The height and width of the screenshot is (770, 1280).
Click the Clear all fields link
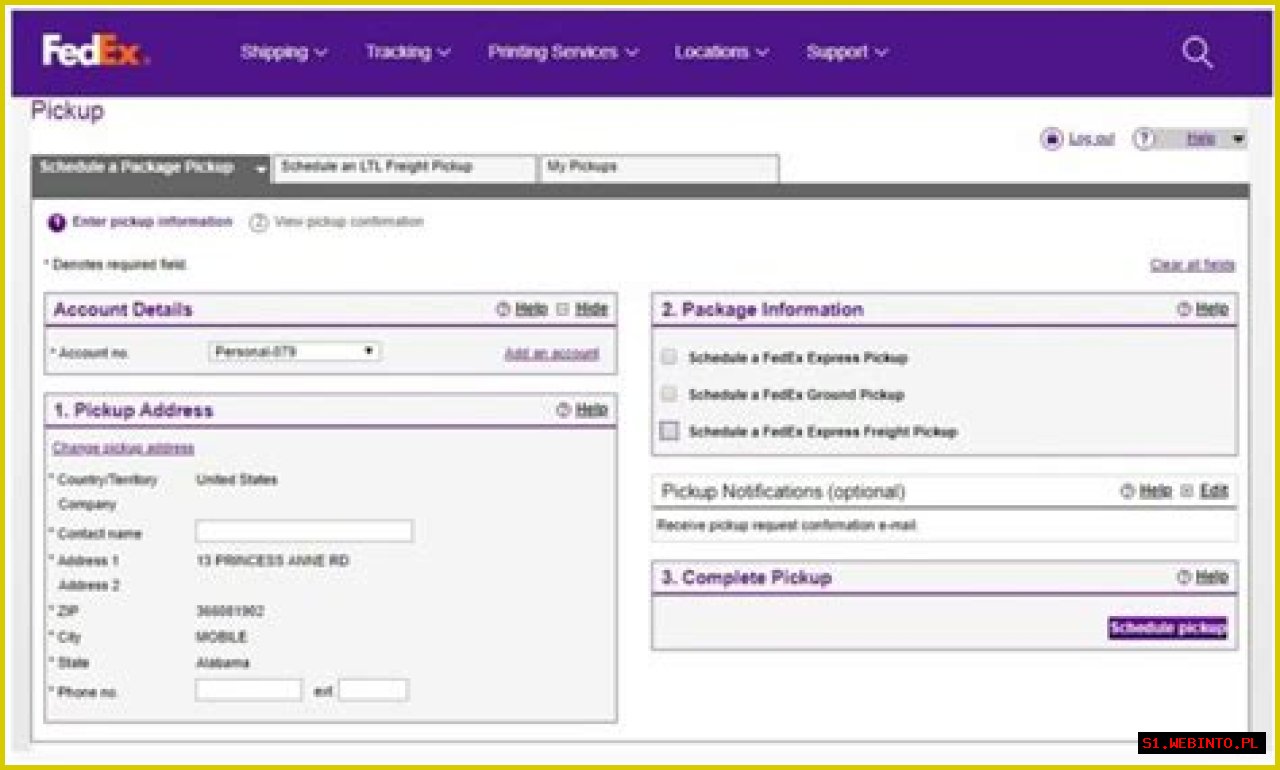(x=1193, y=265)
